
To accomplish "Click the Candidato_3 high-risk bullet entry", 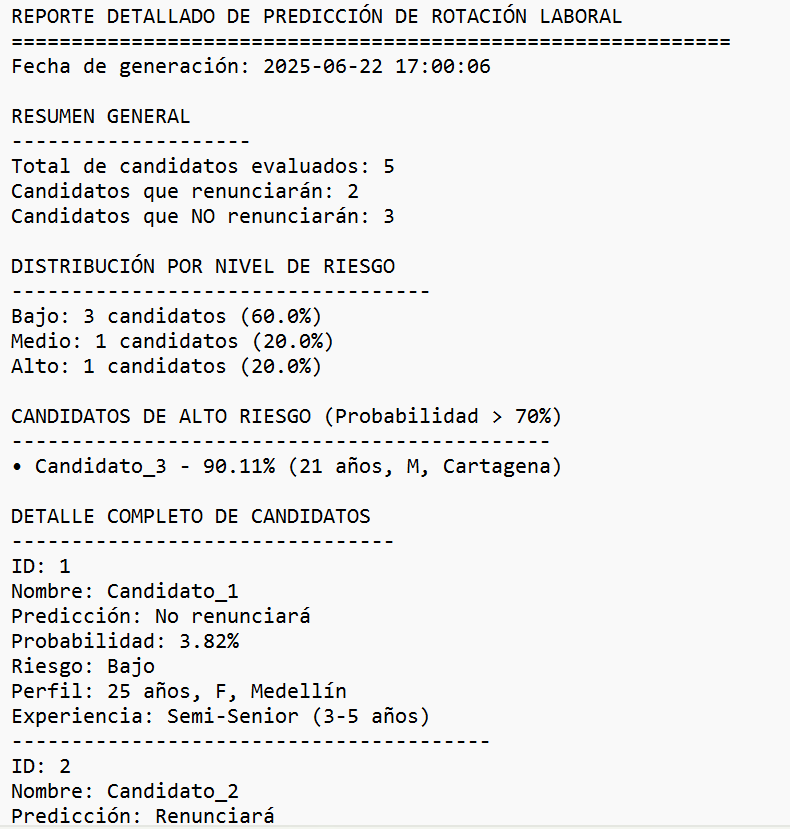I will 286,466.
